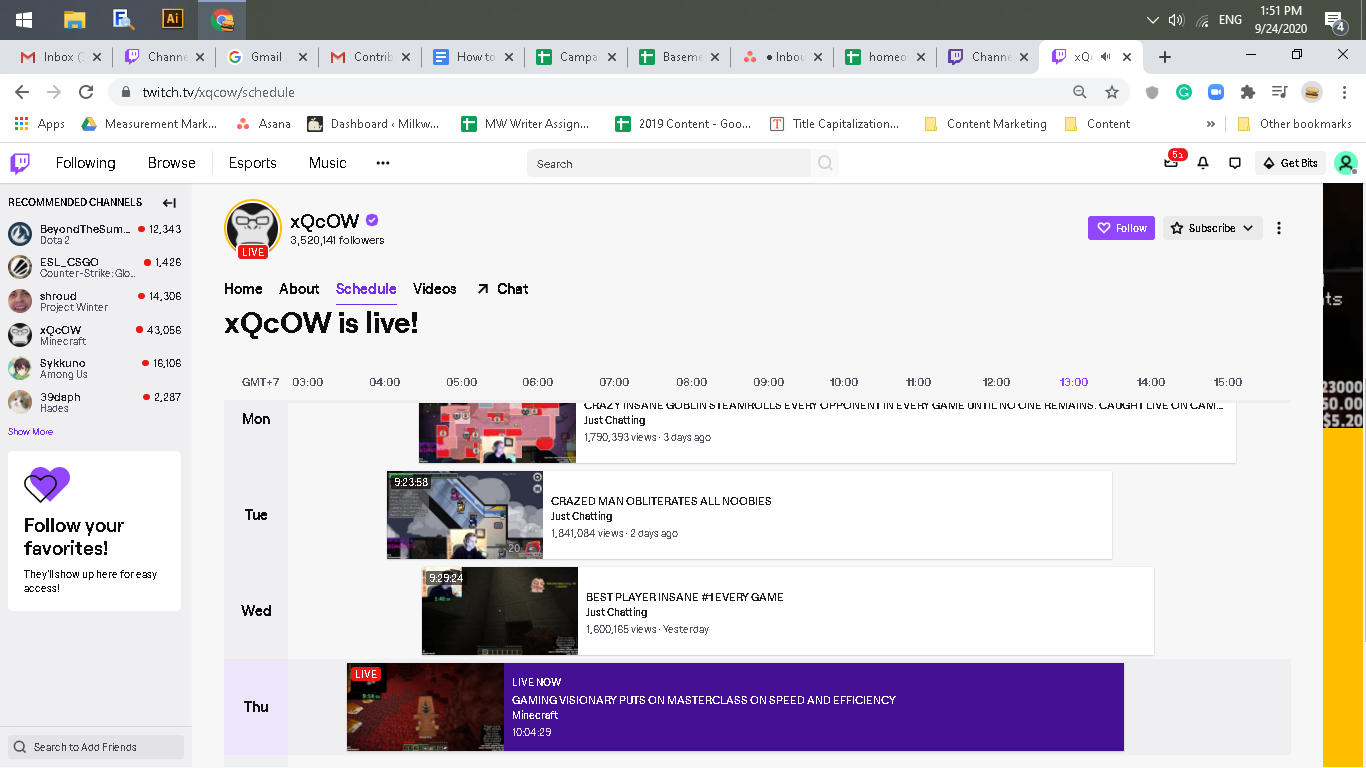Open the Content Marketing bookmark folder
The image size is (1366, 768).
[x=985, y=124]
